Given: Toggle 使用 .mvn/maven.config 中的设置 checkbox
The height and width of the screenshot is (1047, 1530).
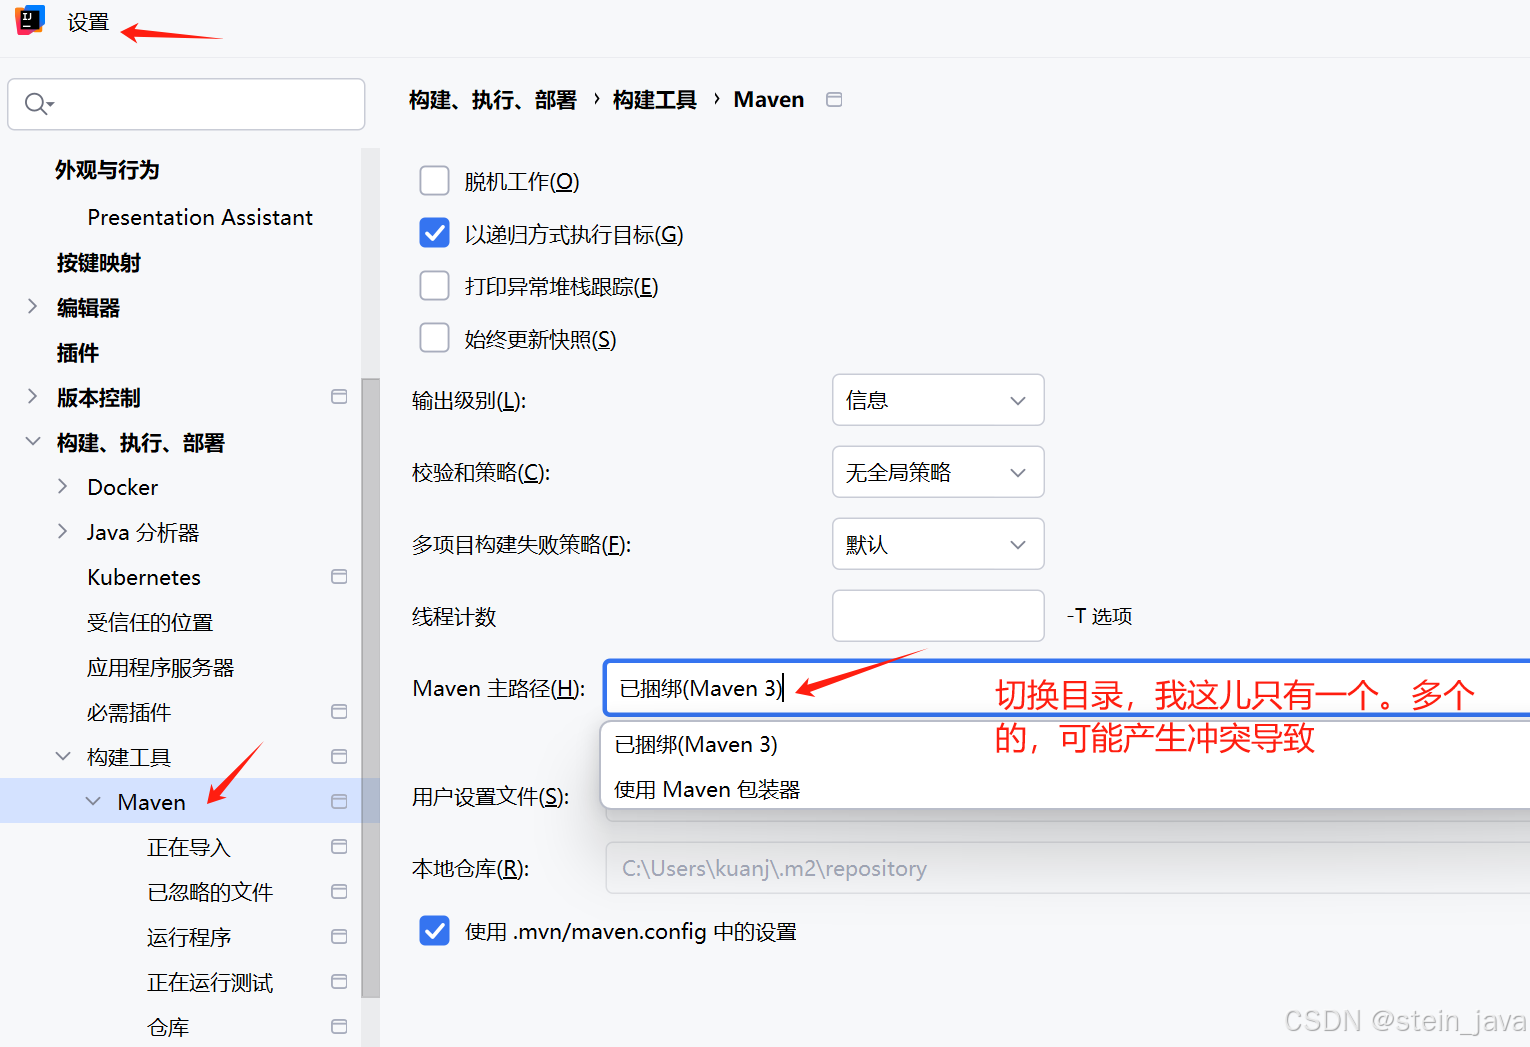Looking at the screenshot, I should coord(434,931).
